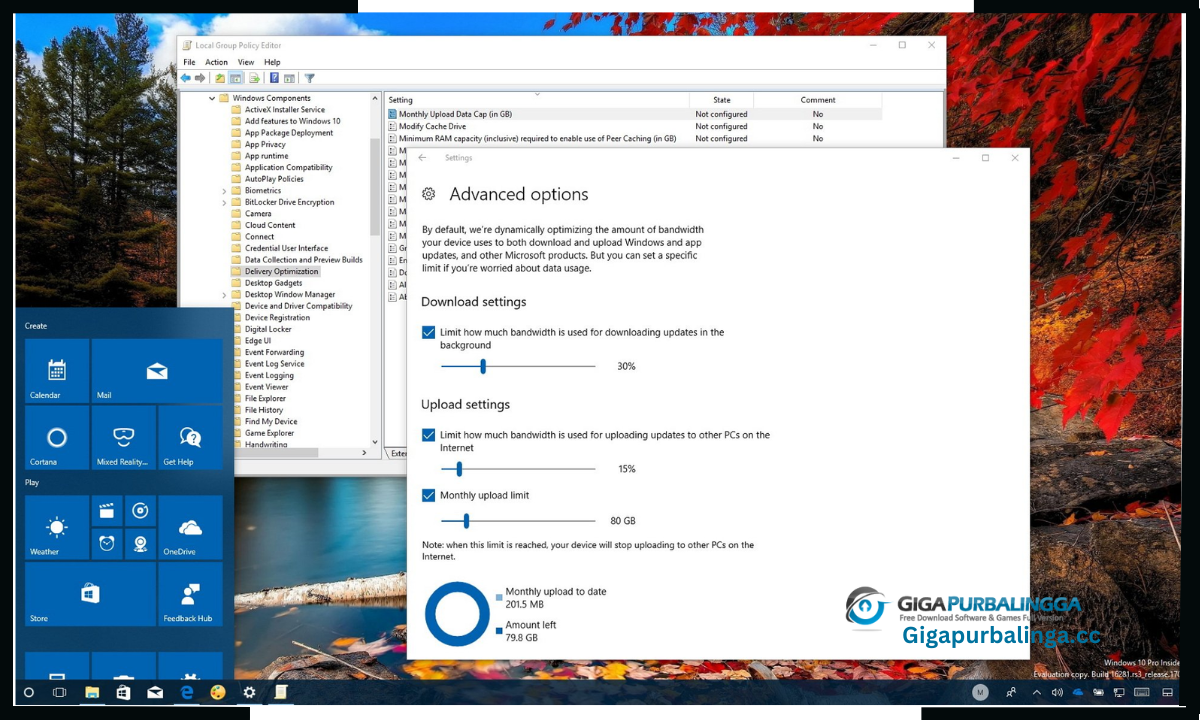Open the Feedback Hub tile
The height and width of the screenshot is (720, 1200).
pos(191,594)
